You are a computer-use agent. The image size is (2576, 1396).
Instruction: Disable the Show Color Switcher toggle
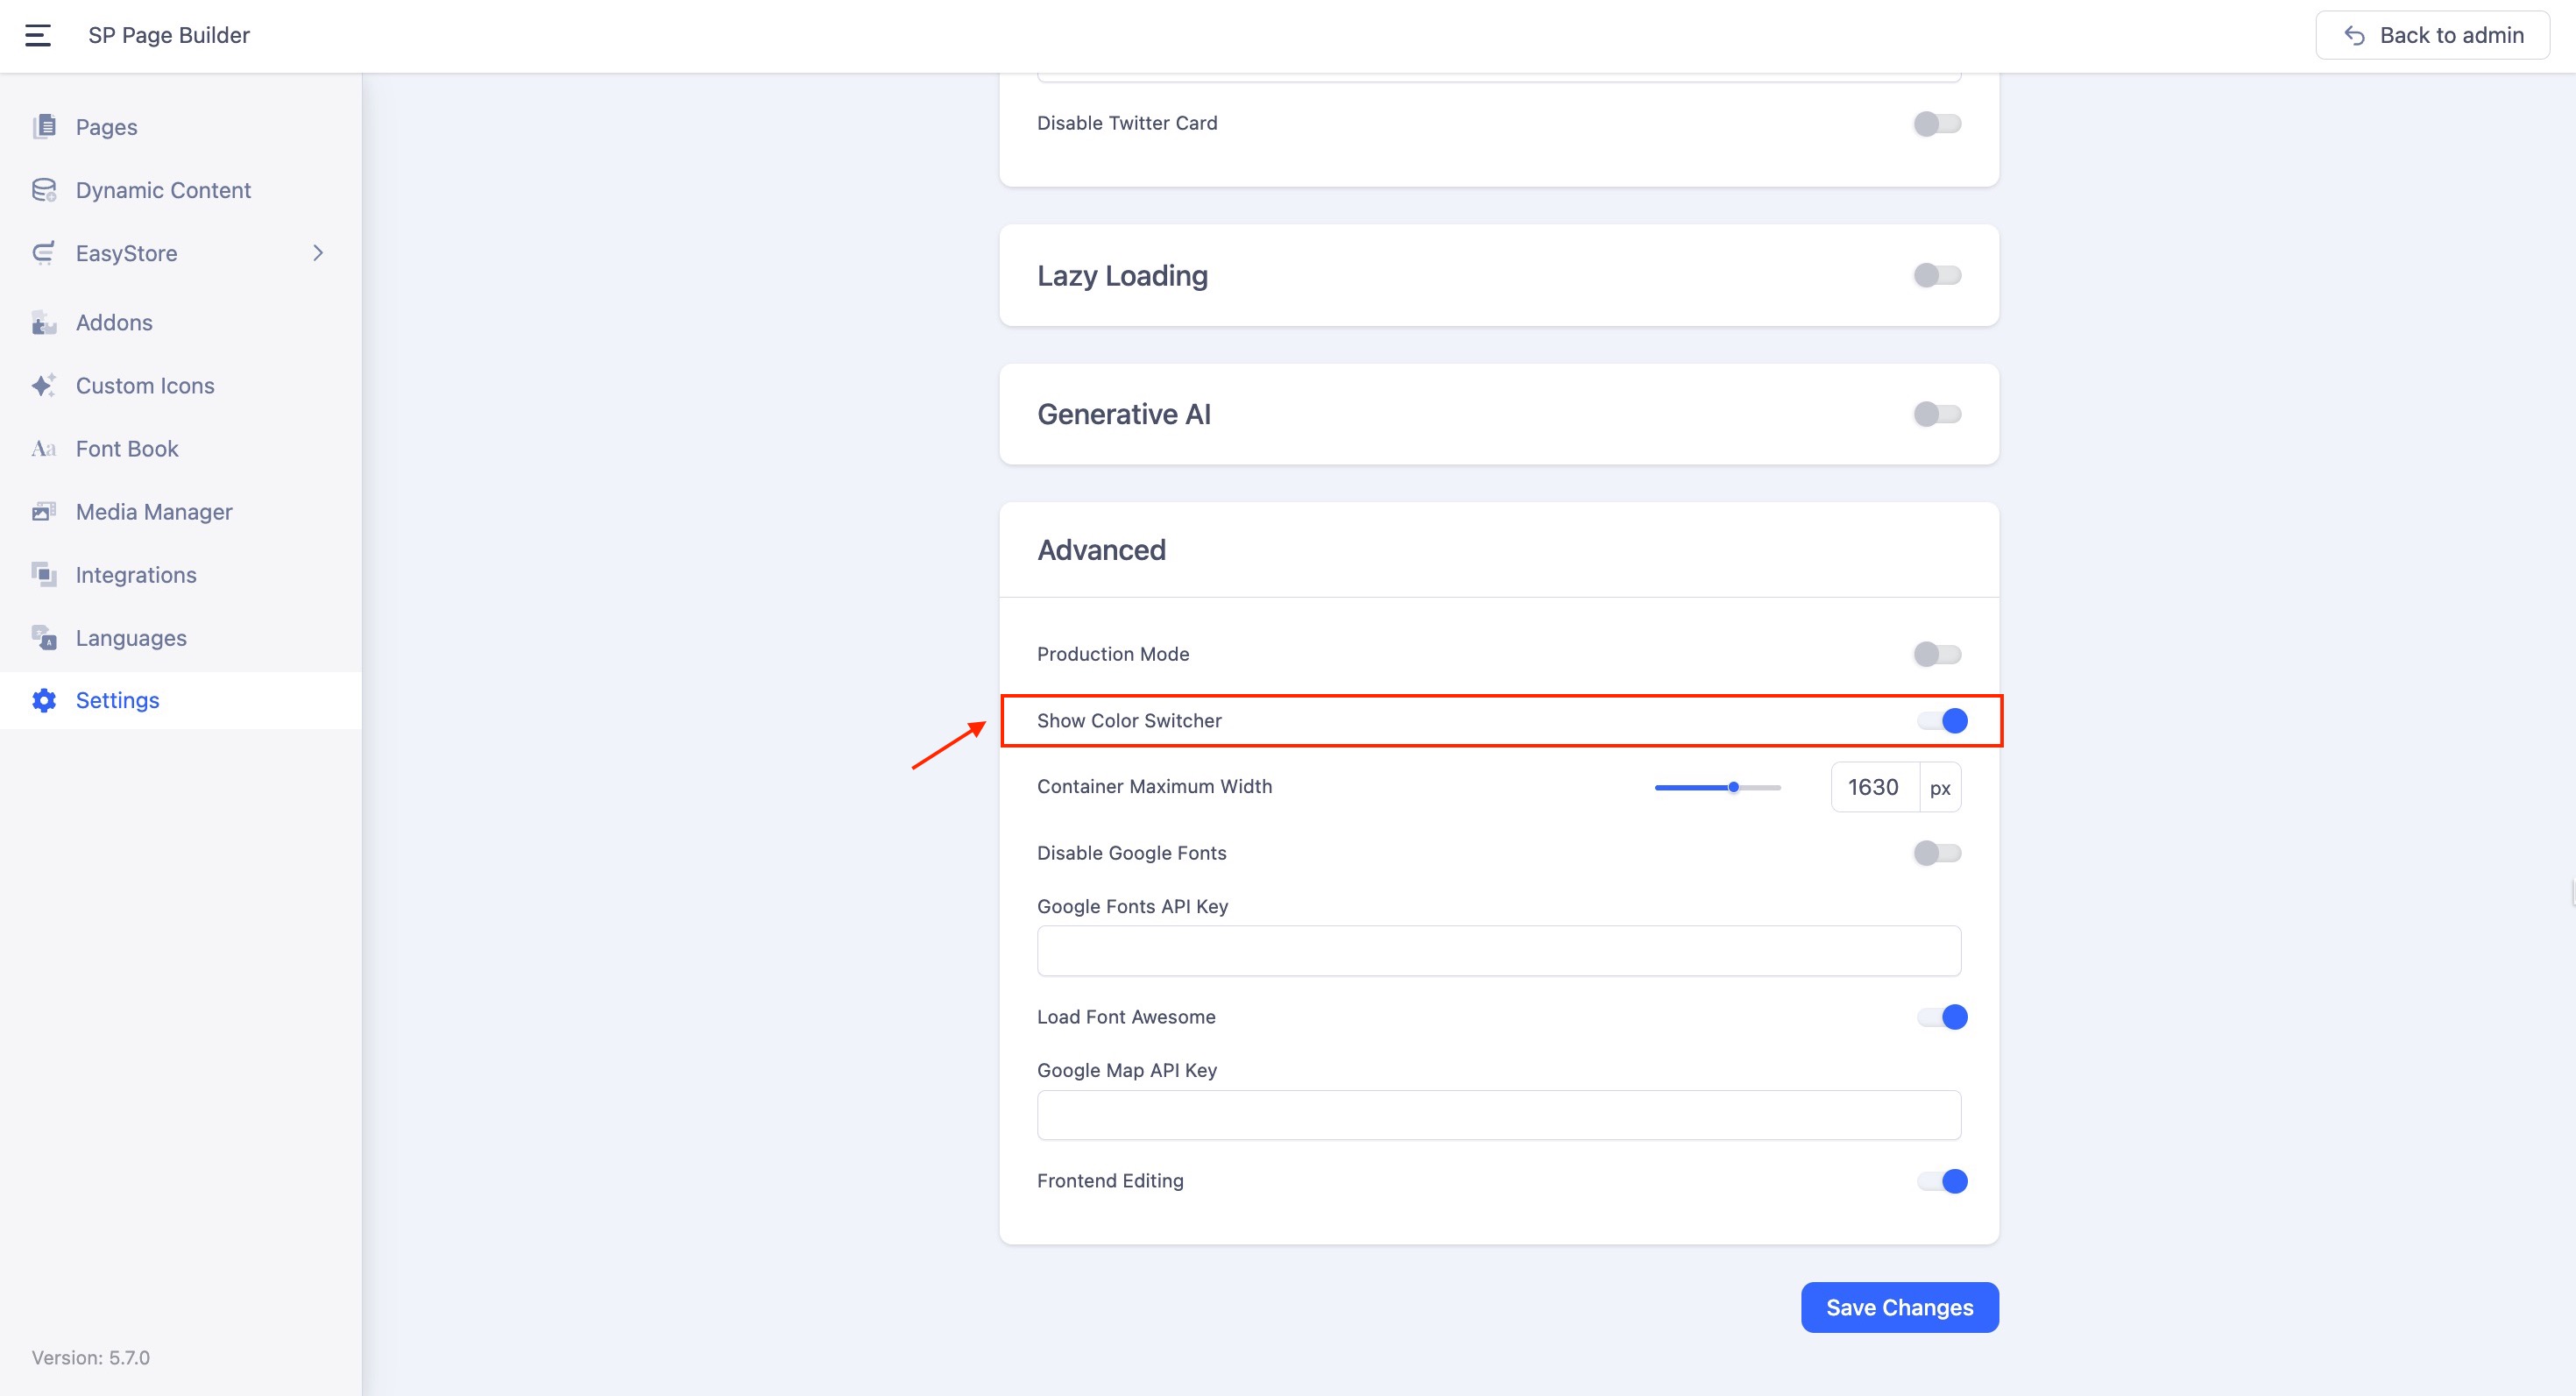(x=1942, y=721)
